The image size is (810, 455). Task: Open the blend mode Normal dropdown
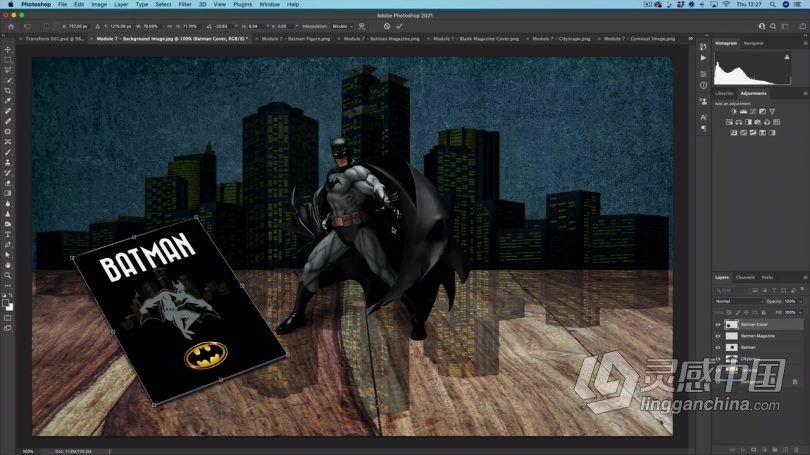[x=739, y=301]
